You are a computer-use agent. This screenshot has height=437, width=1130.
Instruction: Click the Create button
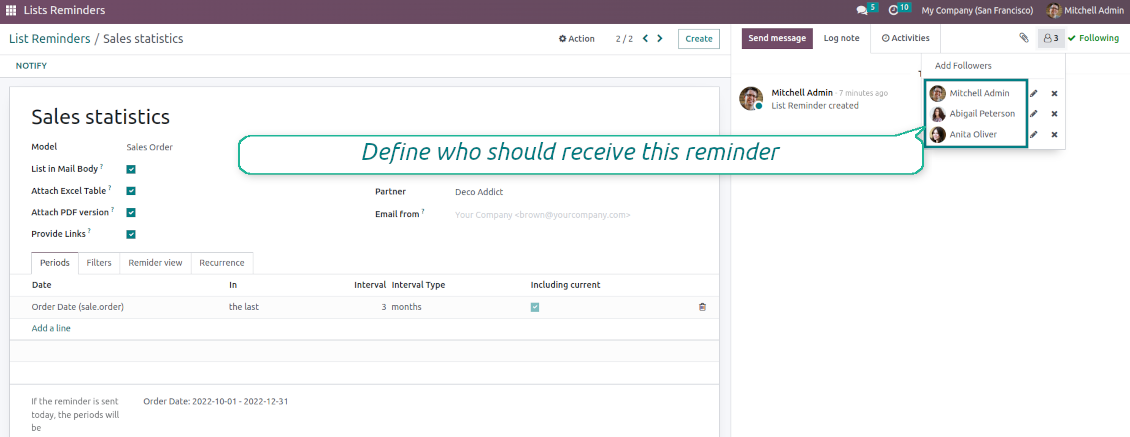click(x=698, y=39)
